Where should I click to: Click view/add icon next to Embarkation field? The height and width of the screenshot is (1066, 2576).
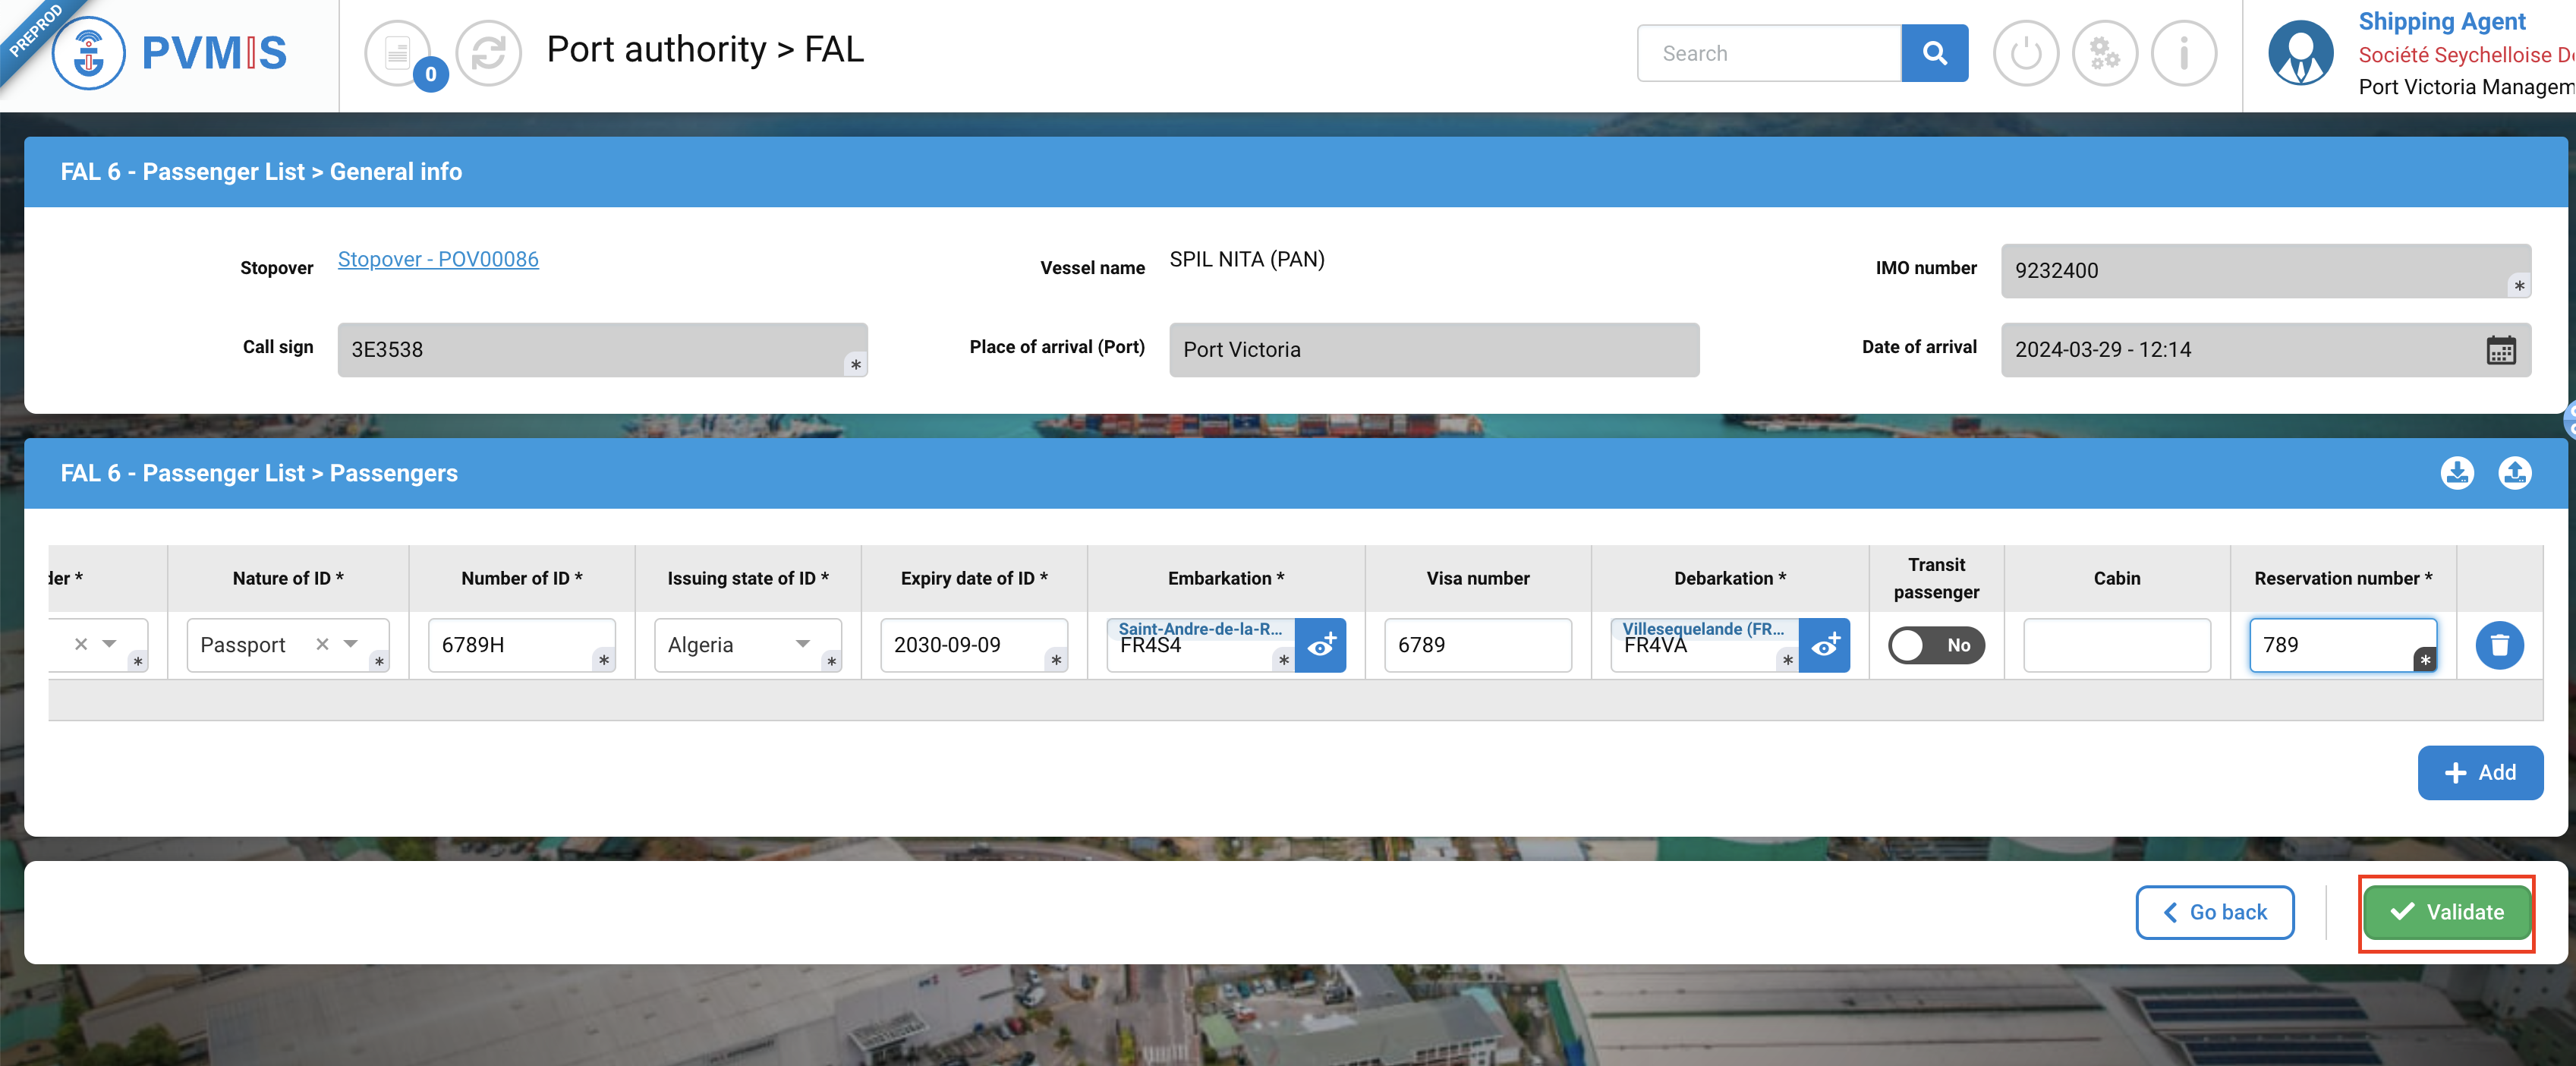point(1320,645)
